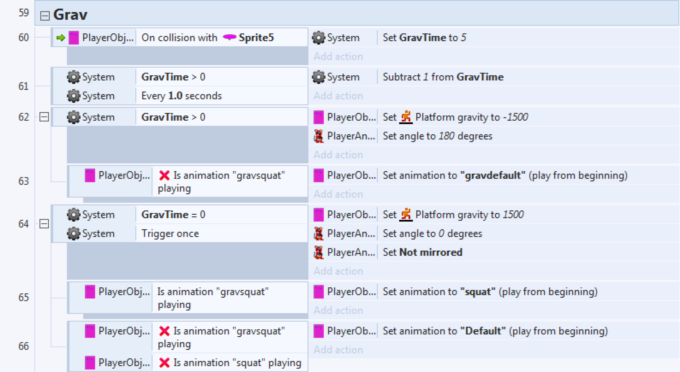Click PlayerAn icon for Set angle 180
The height and width of the screenshot is (372, 680).
319,136
